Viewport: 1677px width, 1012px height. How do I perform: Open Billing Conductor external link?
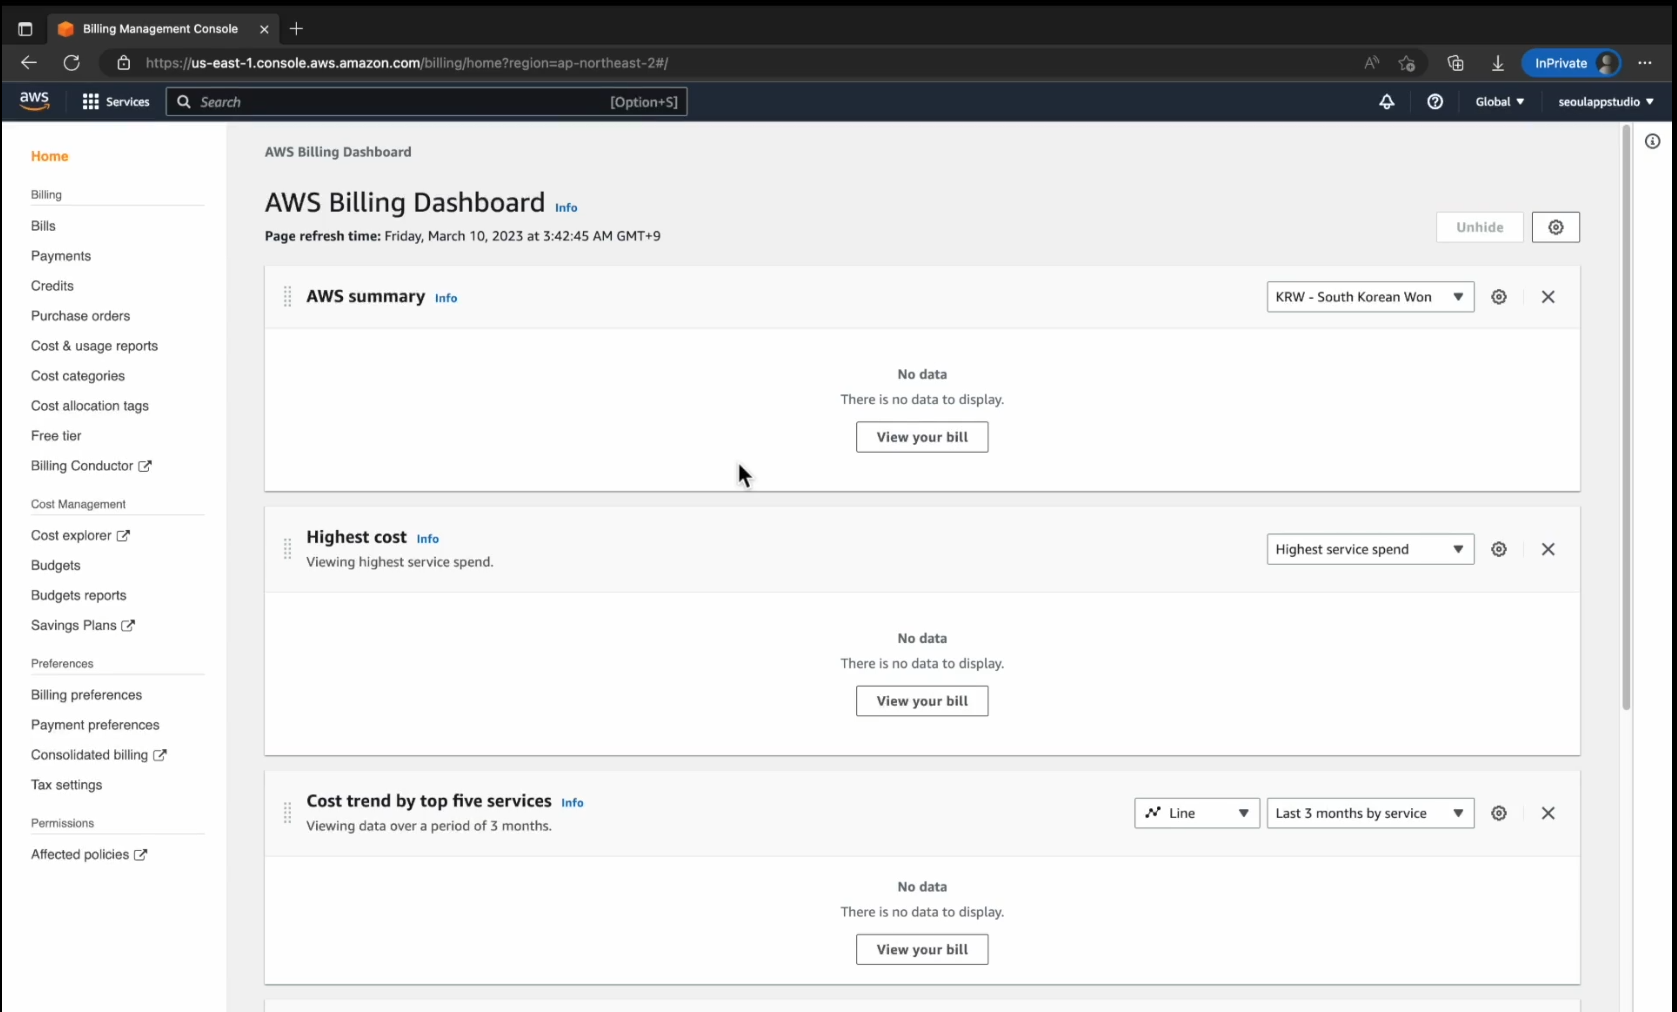pyautogui.click(x=91, y=466)
